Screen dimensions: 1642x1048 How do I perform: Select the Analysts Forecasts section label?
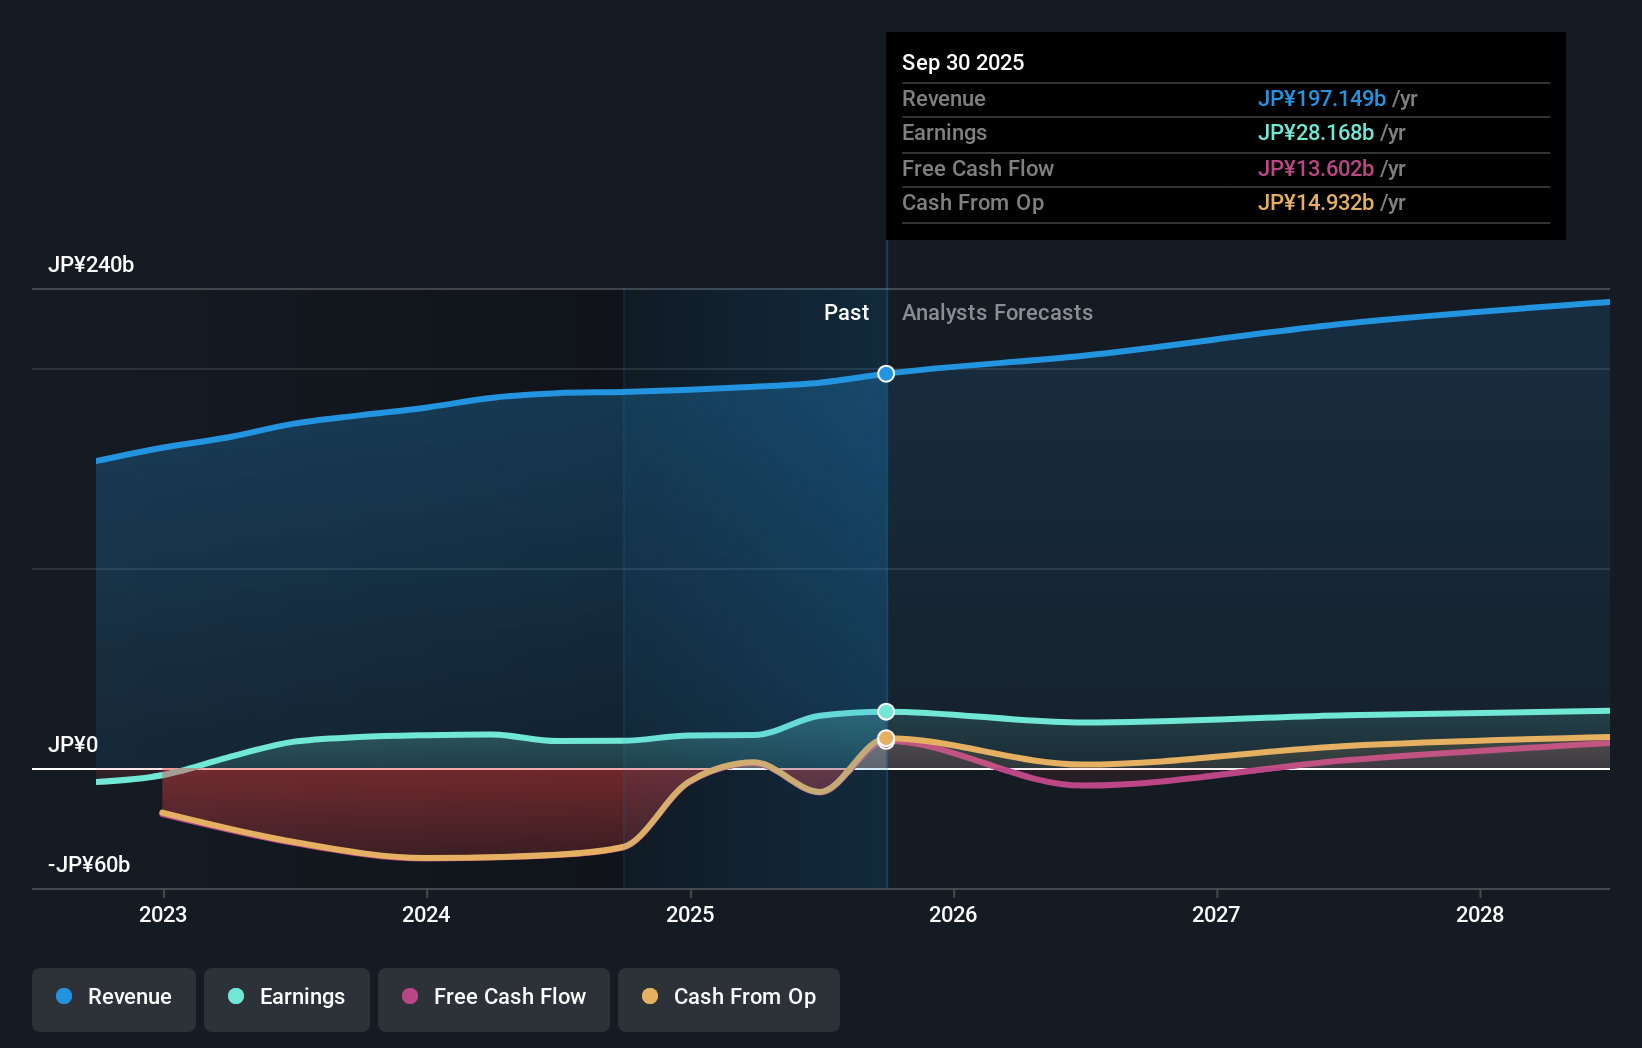pyautogui.click(x=996, y=312)
